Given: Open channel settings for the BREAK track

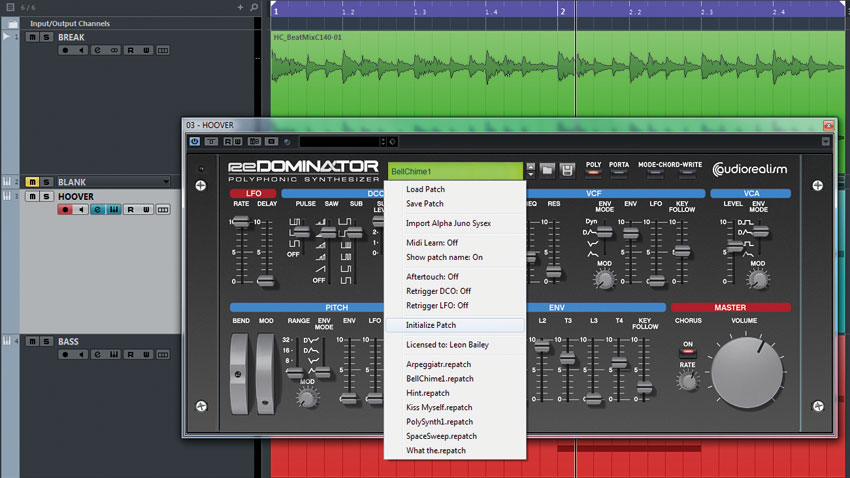Looking at the screenshot, I should click(98, 50).
